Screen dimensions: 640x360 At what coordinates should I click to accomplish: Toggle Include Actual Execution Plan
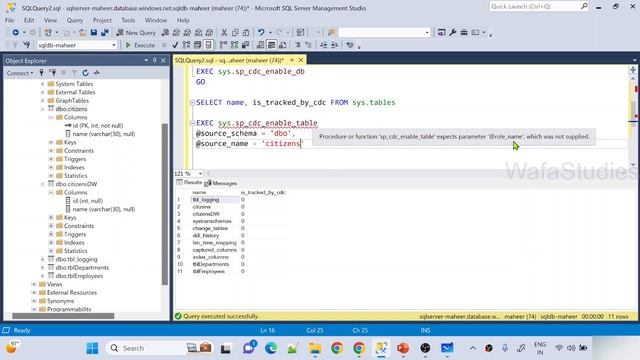pos(223,45)
